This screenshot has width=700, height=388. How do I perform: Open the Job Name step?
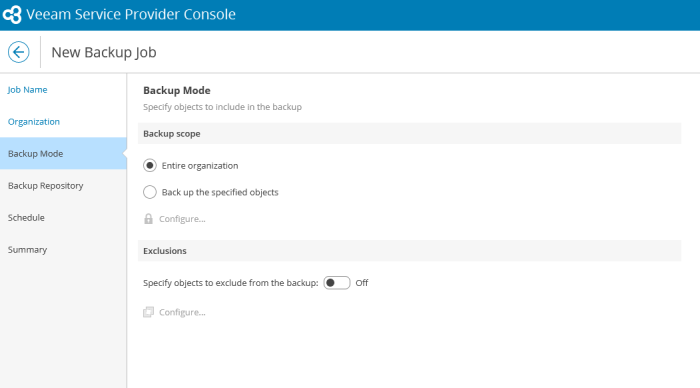click(x=27, y=90)
